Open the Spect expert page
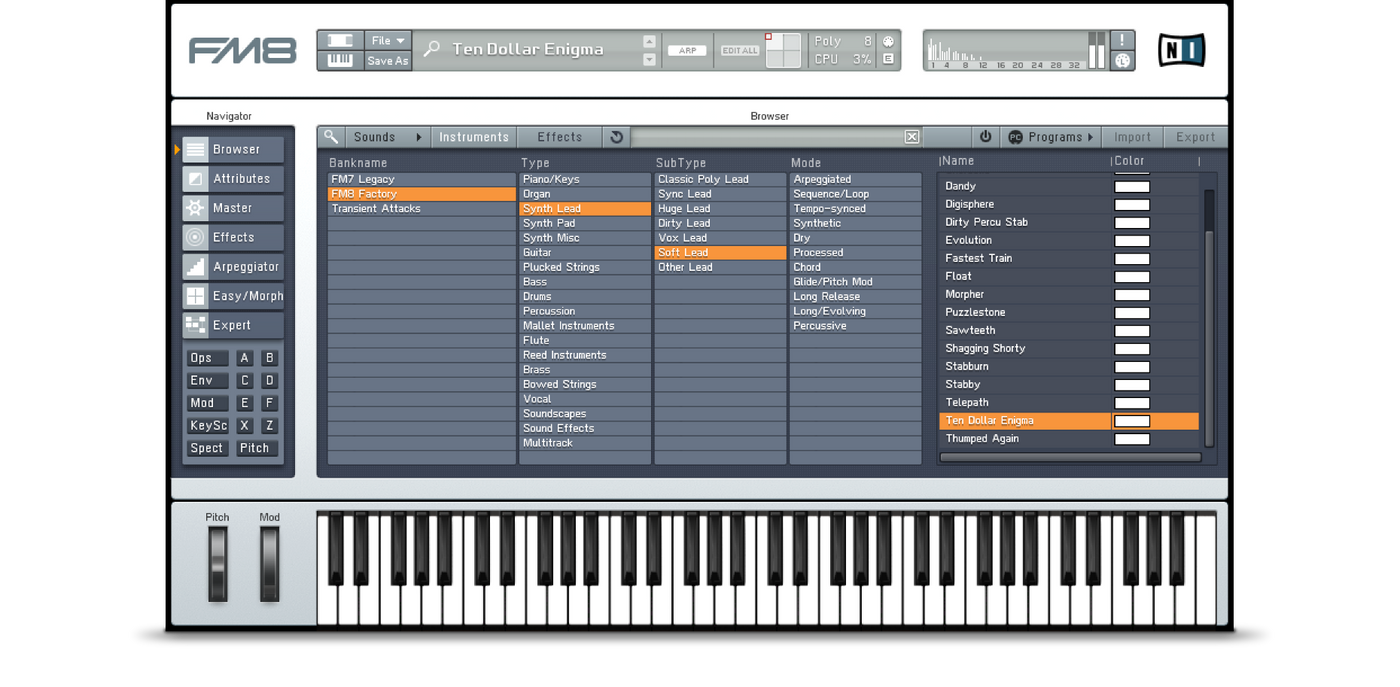This screenshot has height=687, width=1400. pyautogui.click(x=207, y=448)
